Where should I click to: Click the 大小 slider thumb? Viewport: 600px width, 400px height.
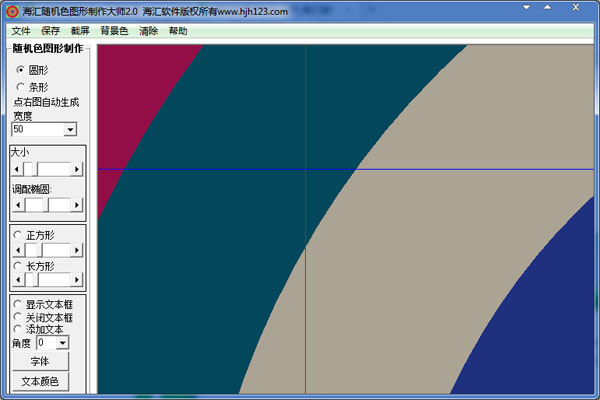click(31, 169)
